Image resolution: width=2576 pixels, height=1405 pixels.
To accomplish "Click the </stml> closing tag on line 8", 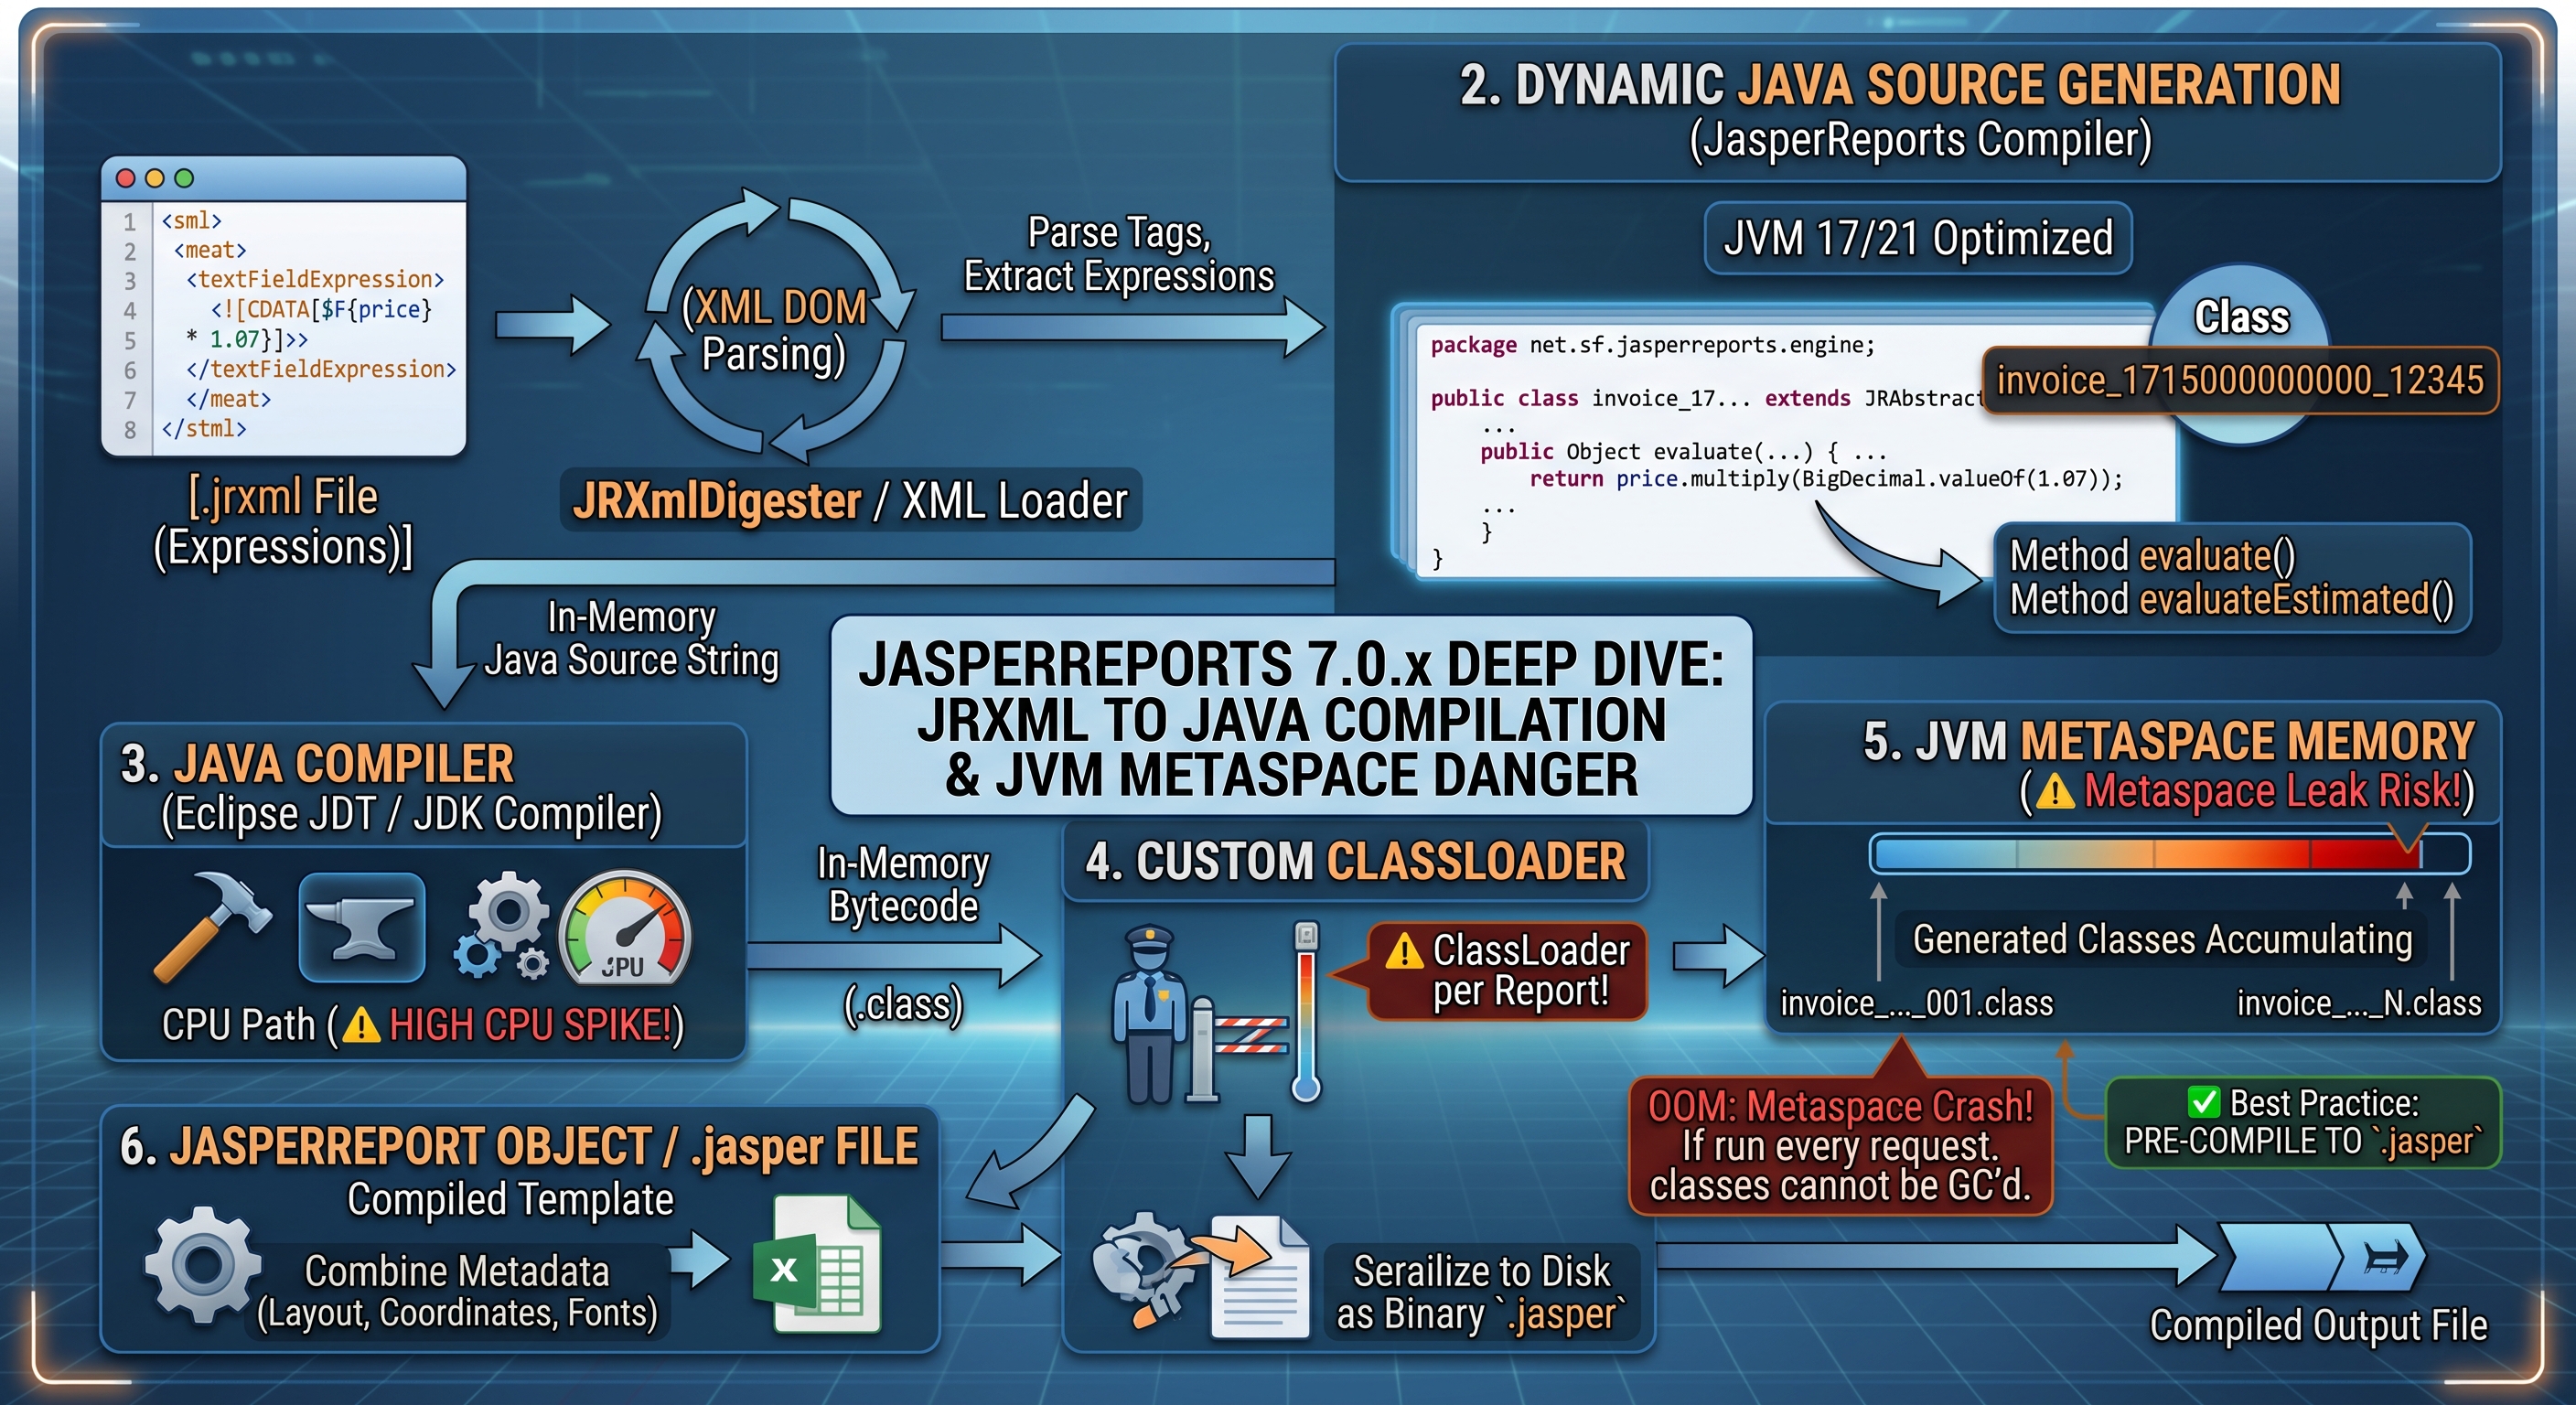I will (x=204, y=429).
